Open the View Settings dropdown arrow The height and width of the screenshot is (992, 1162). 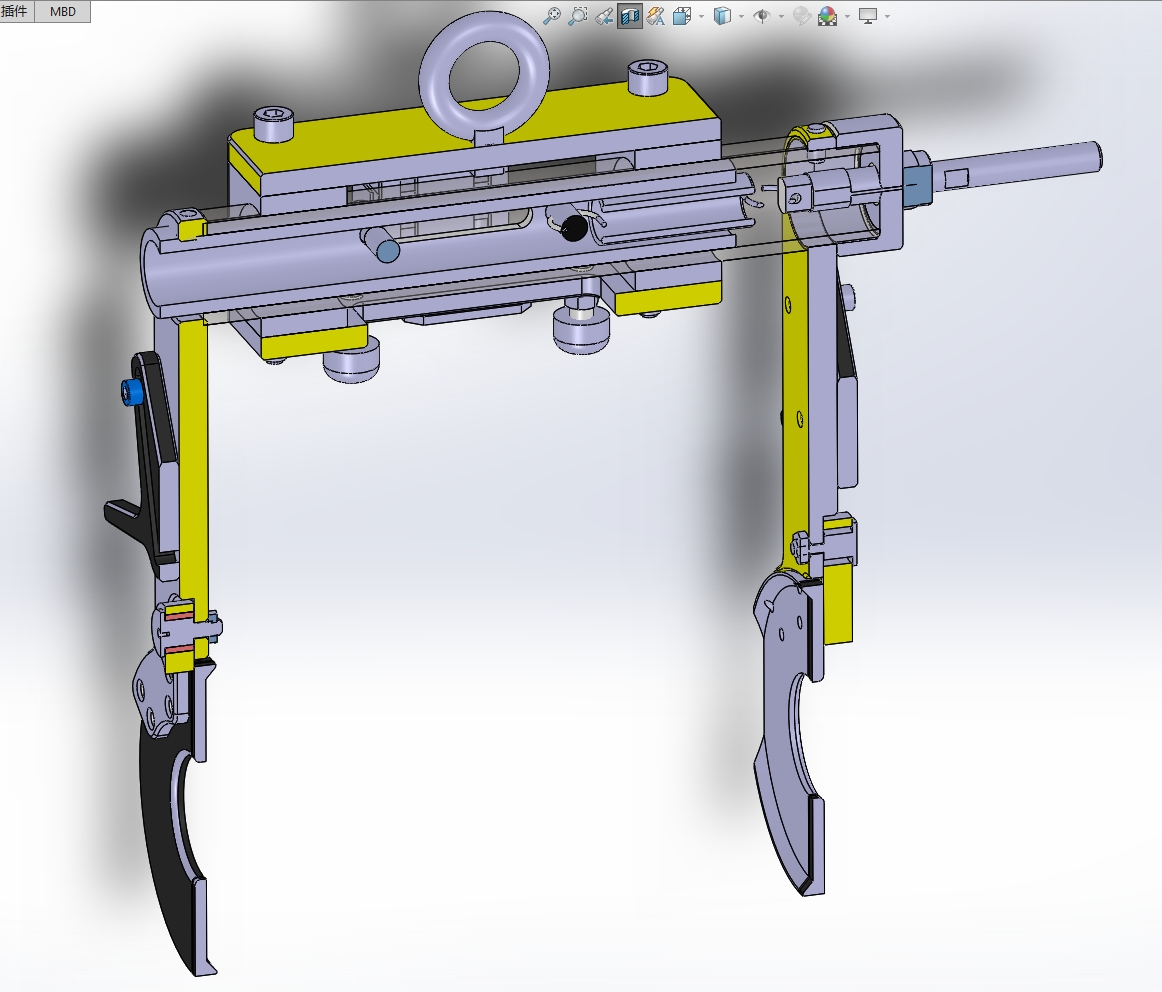[x=887, y=16]
